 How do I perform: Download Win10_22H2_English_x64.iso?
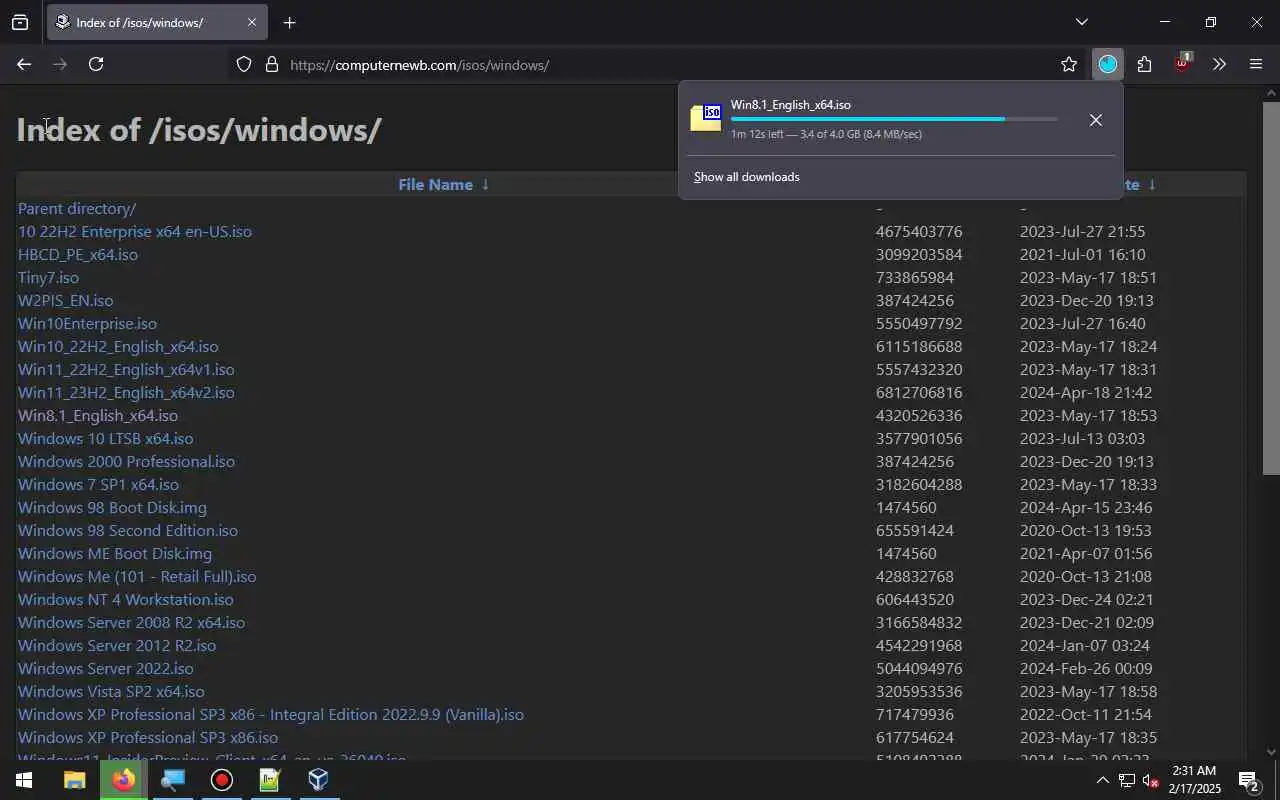click(118, 346)
